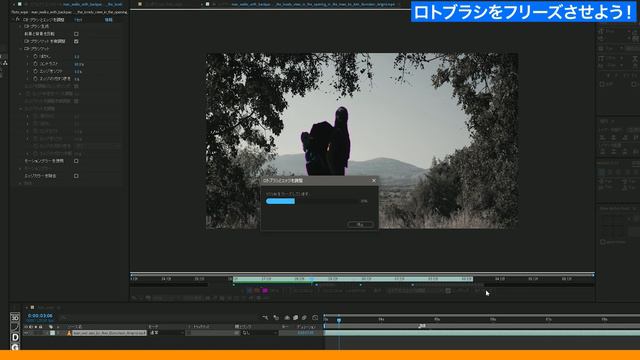640x360 pixels.
Task: Click the timeline playhead marker
Action: (x=339, y=320)
